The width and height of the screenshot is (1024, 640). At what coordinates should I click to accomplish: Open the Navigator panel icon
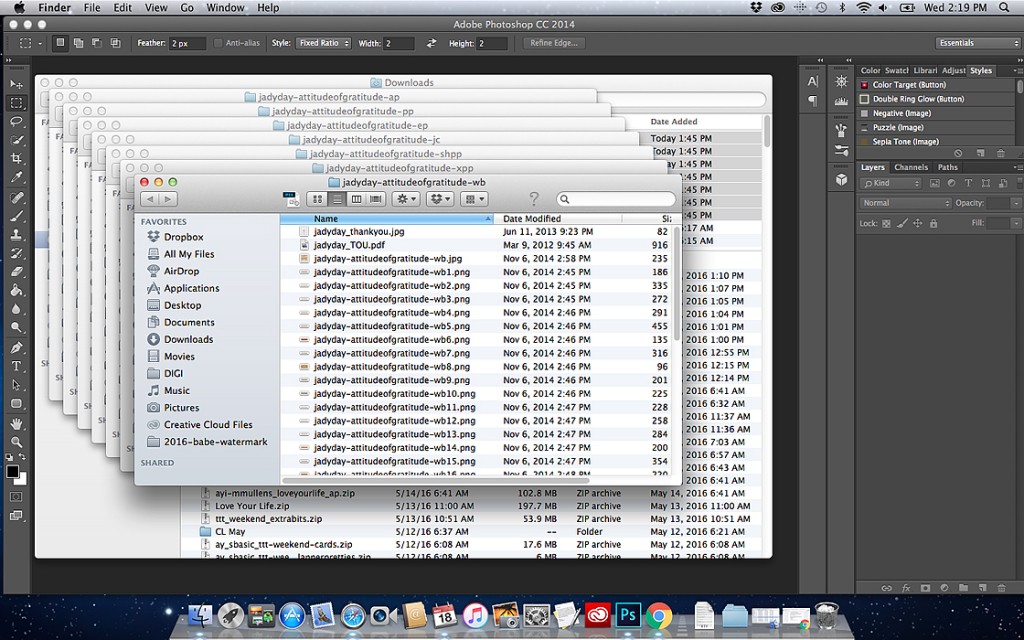tap(841, 82)
